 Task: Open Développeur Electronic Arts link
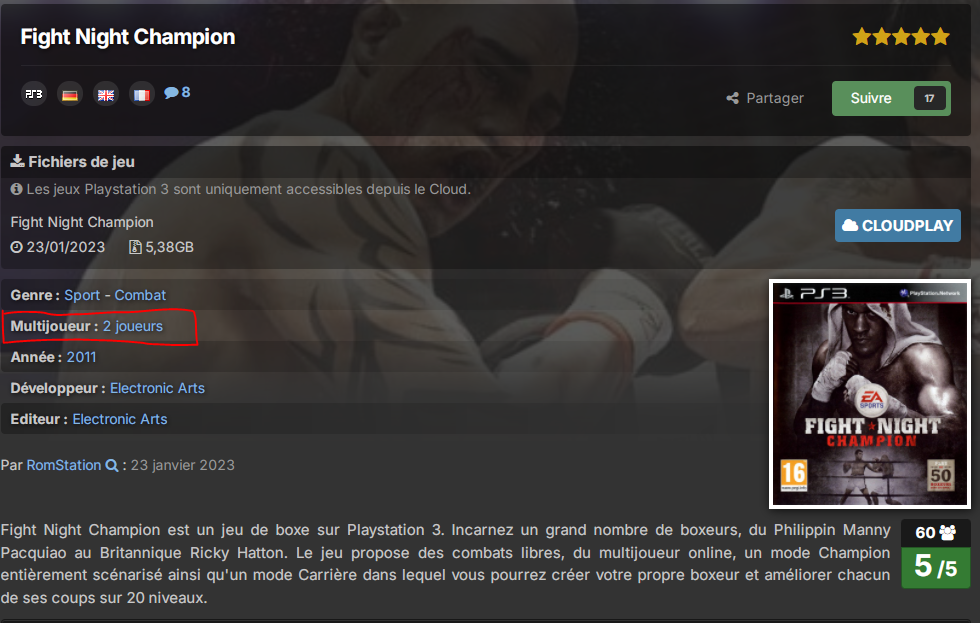pyautogui.click(x=158, y=388)
